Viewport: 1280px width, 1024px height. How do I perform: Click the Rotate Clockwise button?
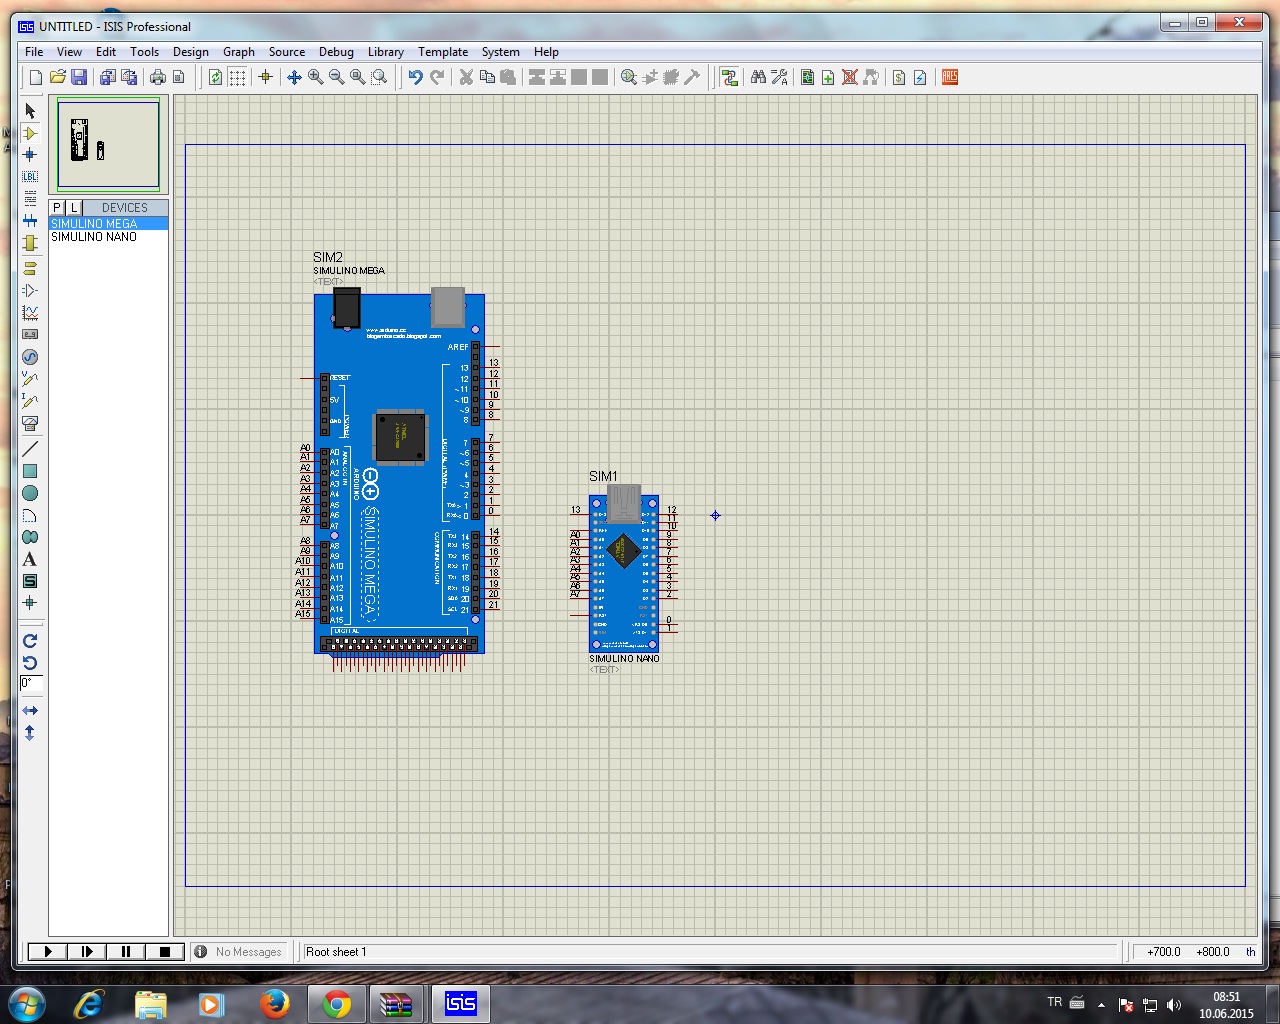(x=30, y=641)
